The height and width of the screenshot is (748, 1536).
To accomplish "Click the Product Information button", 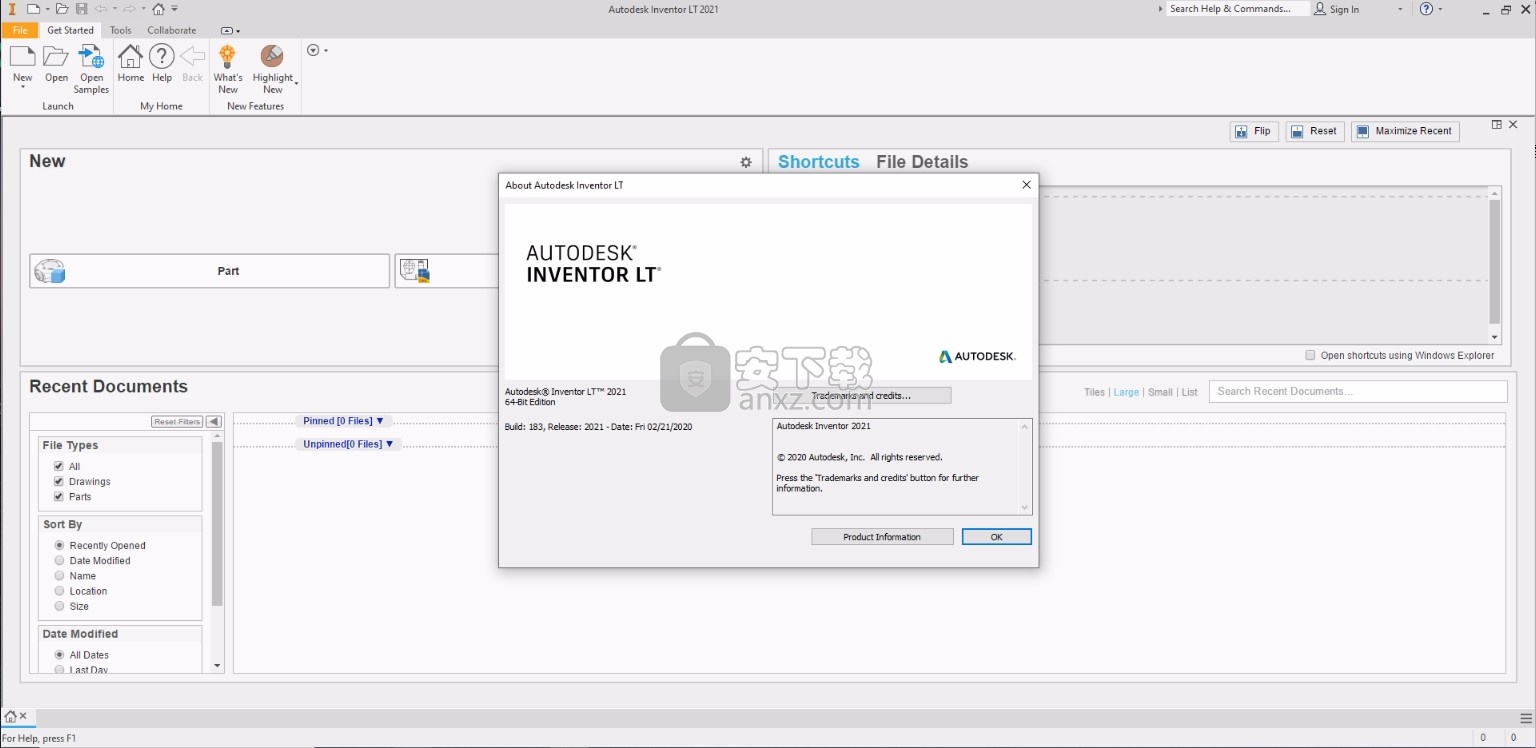I will point(882,537).
